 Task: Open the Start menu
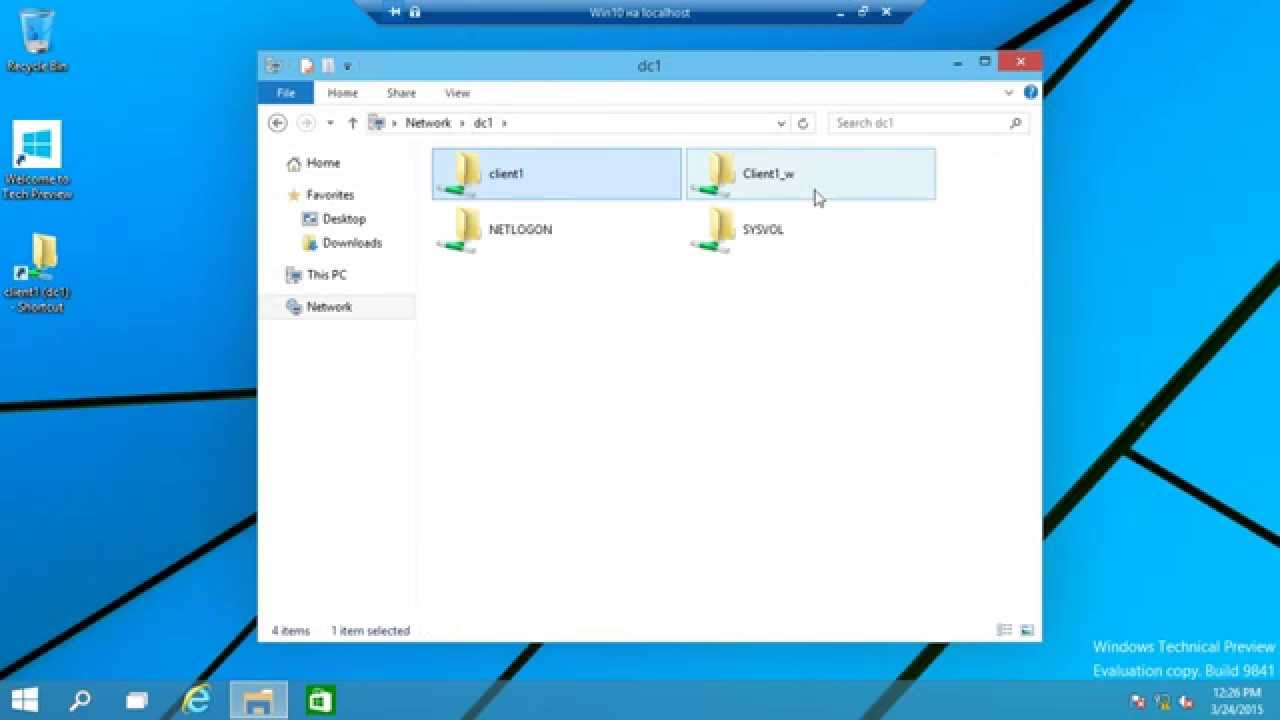point(25,700)
